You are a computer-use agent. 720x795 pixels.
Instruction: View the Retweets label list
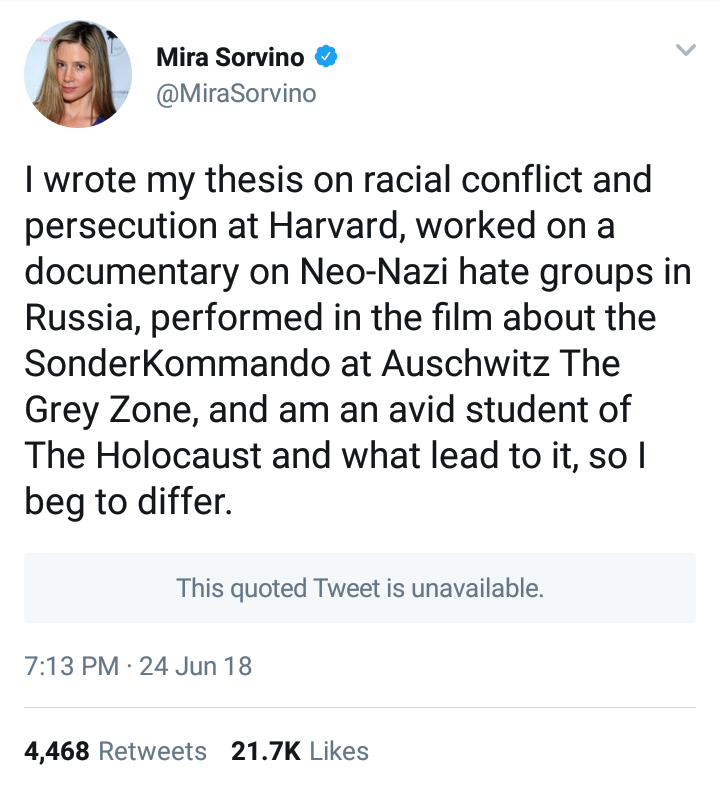click(155, 751)
